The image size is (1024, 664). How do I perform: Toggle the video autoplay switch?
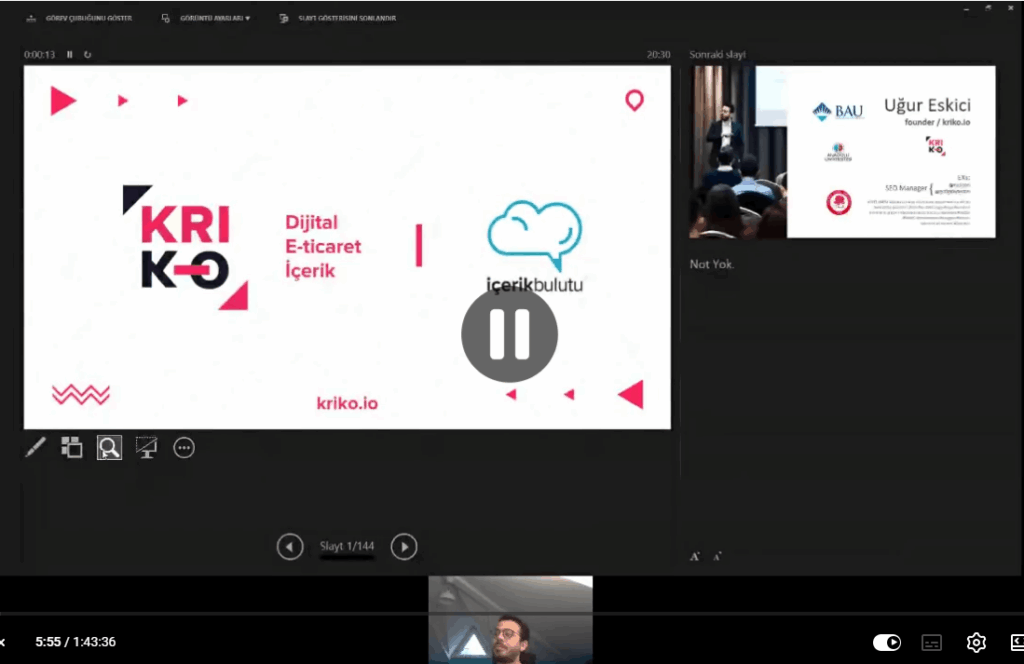(887, 642)
